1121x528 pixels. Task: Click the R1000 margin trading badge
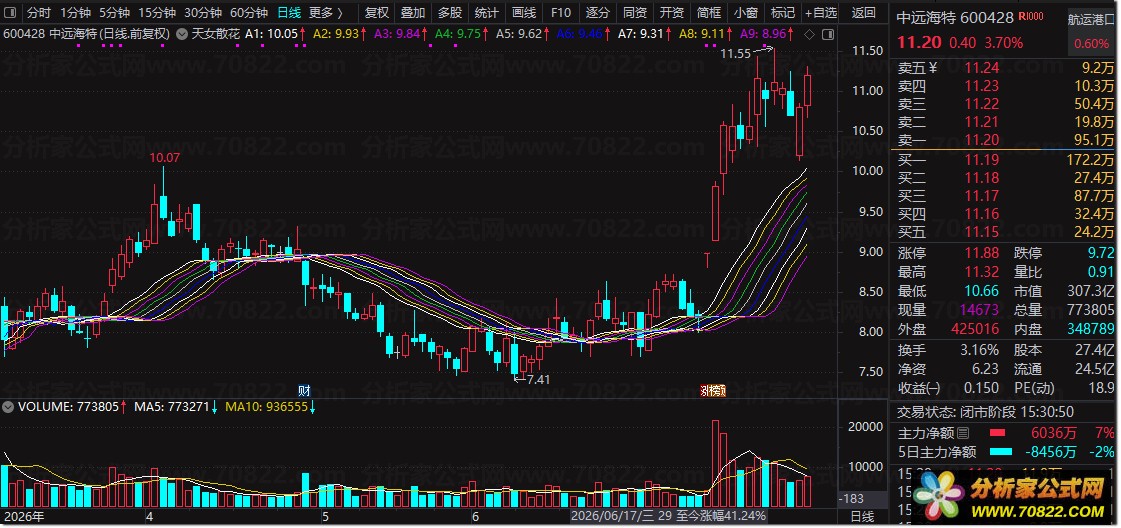[x=1030, y=16]
